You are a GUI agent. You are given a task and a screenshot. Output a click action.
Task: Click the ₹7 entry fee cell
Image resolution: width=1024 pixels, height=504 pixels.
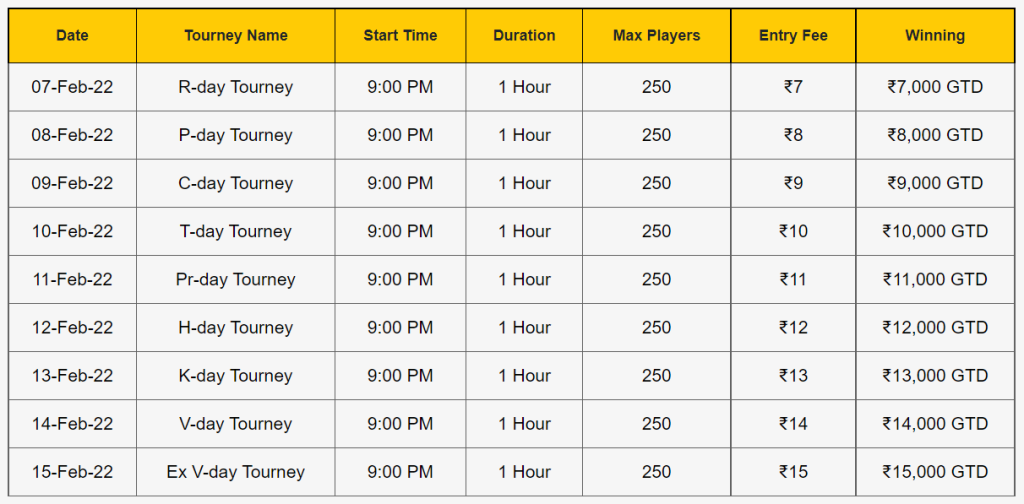793,87
